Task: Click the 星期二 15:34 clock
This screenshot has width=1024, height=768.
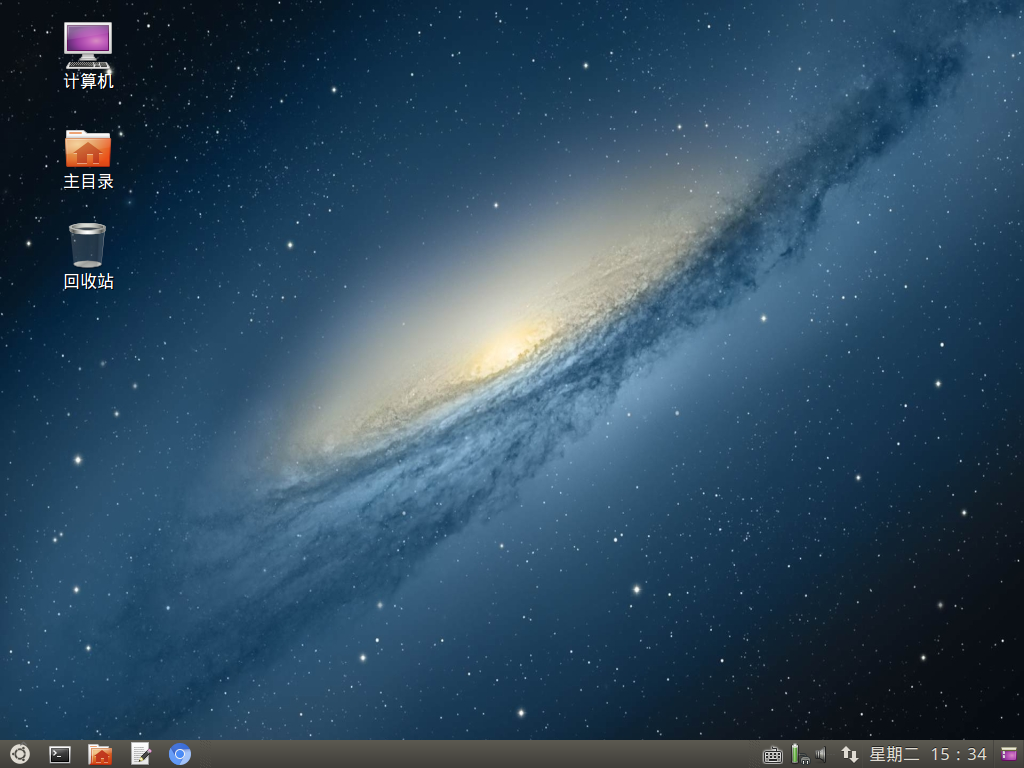Action: [927, 755]
